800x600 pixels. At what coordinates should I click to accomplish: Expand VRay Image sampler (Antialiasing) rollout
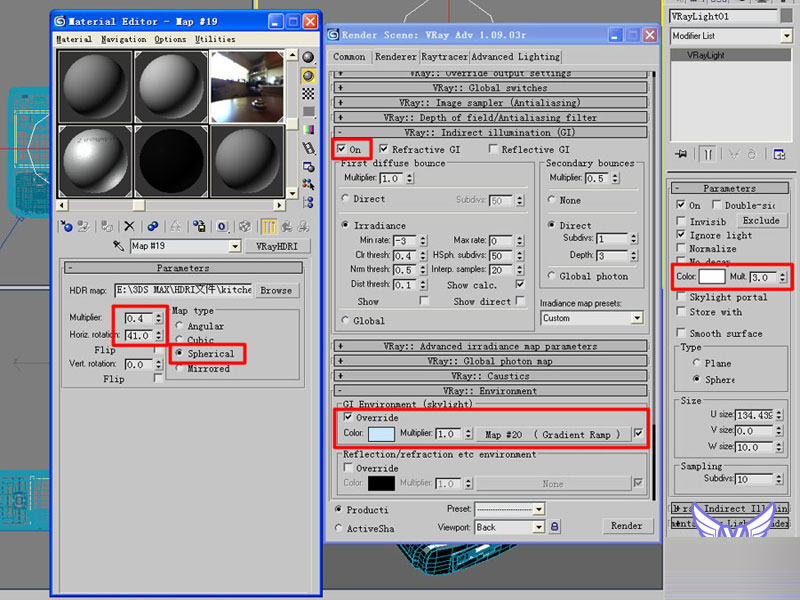pyautogui.click(x=490, y=103)
